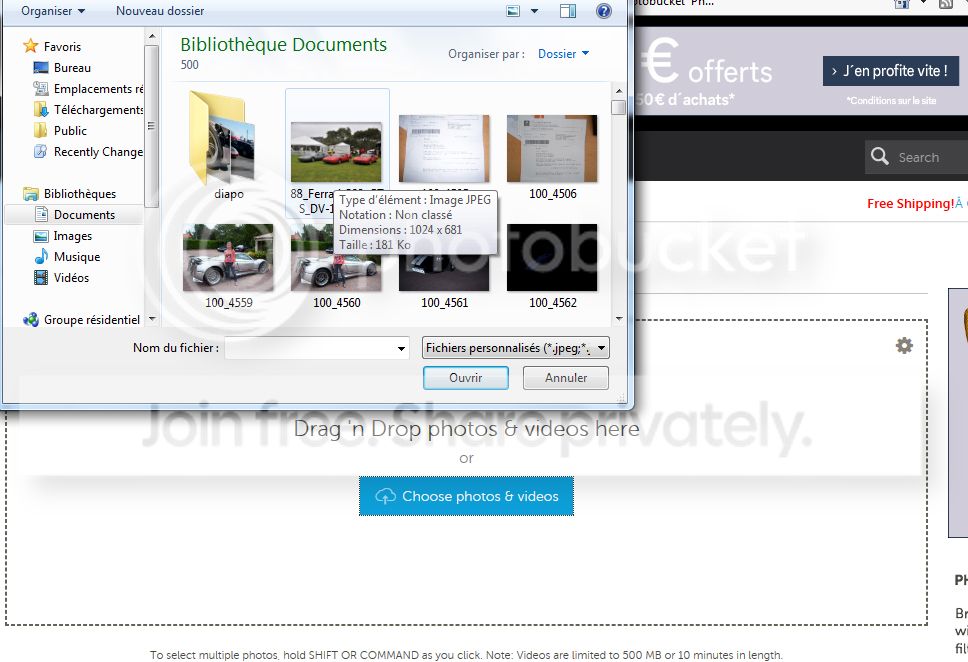Click Choose photos & videos button

tap(466, 496)
